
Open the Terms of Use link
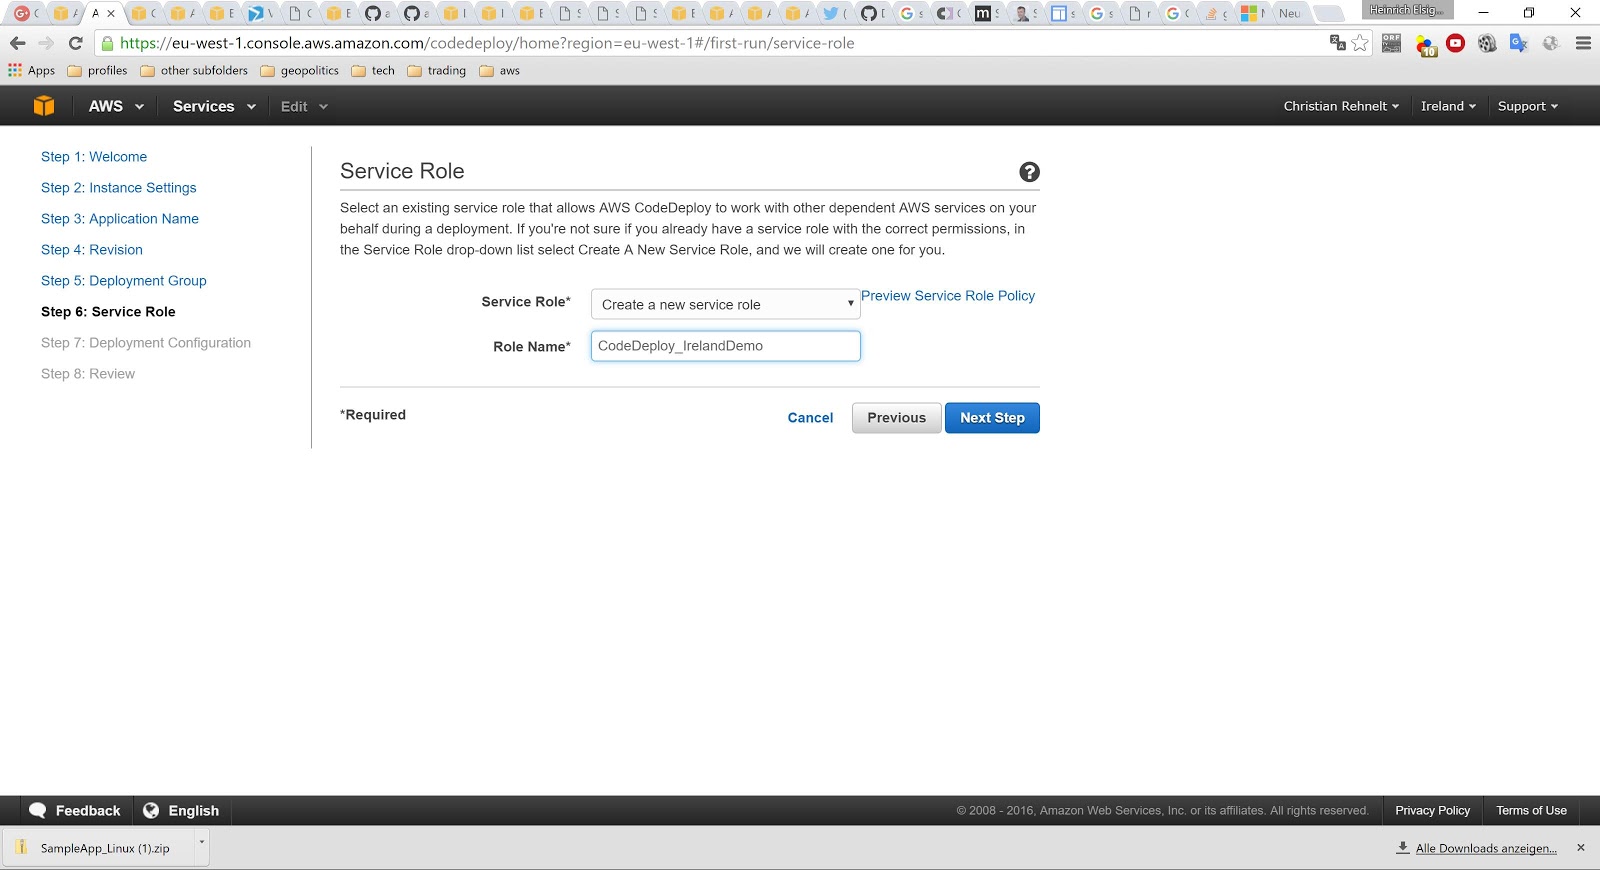click(x=1531, y=811)
